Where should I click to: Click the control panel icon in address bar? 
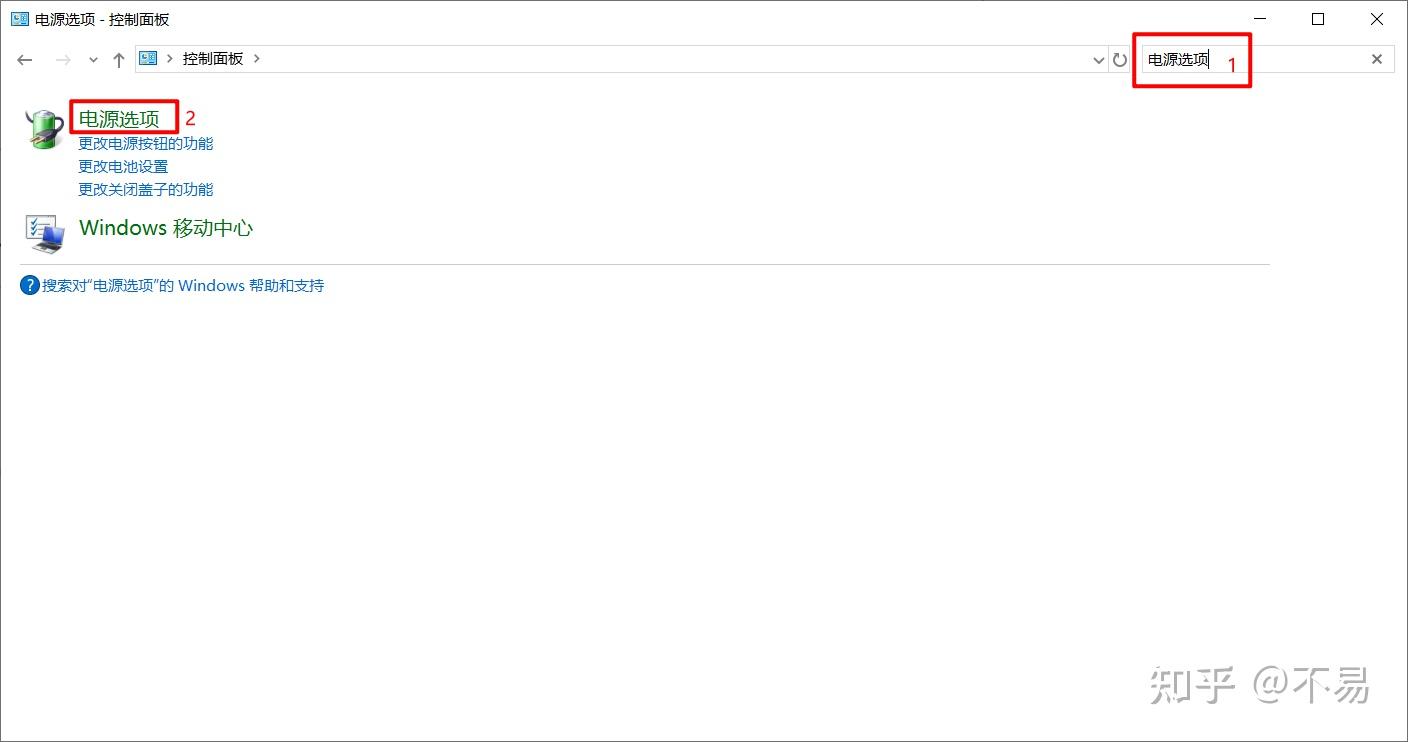(148, 58)
